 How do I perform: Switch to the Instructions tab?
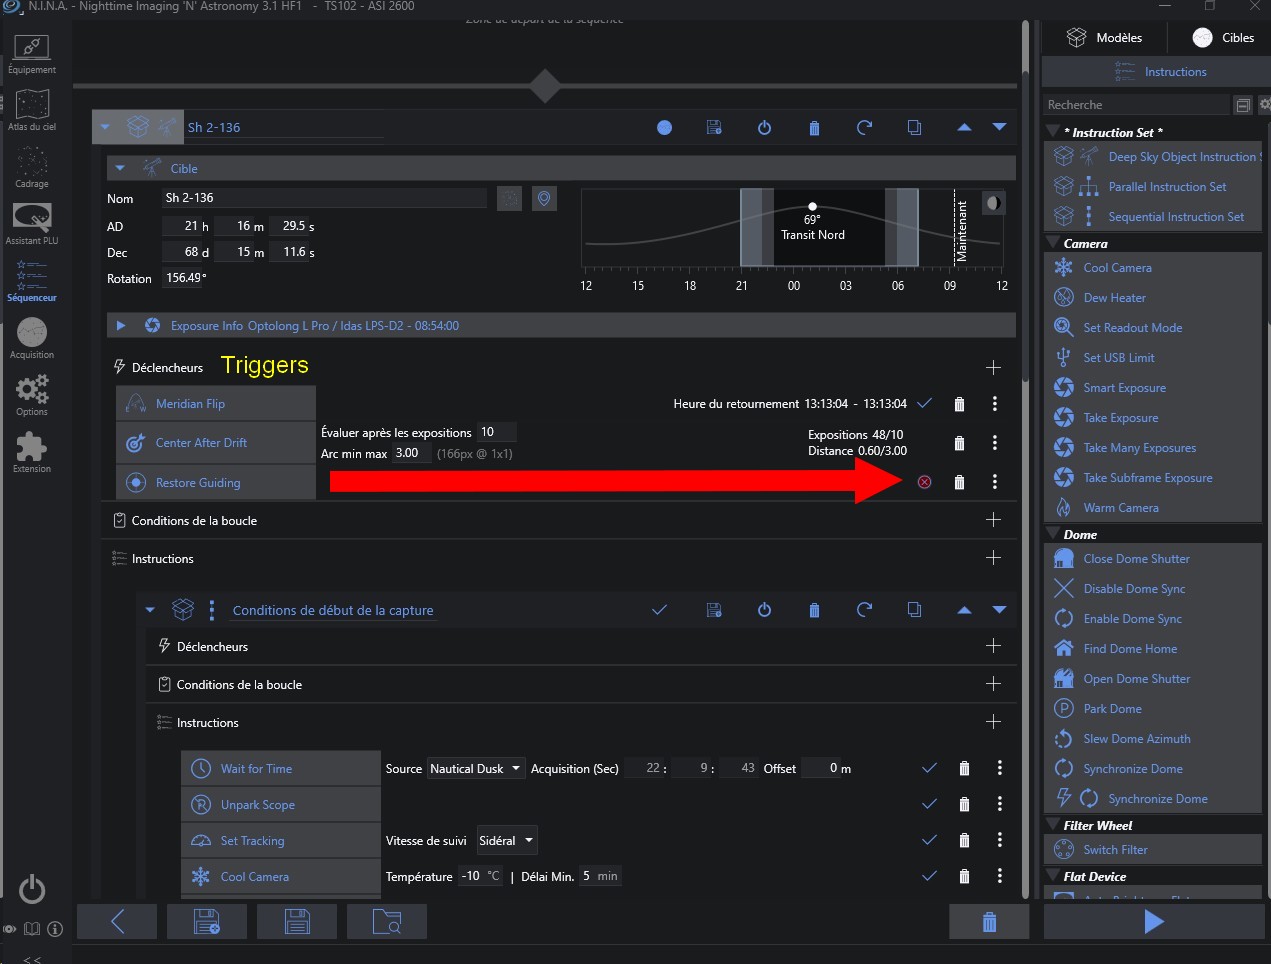pyautogui.click(x=1156, y=72)
